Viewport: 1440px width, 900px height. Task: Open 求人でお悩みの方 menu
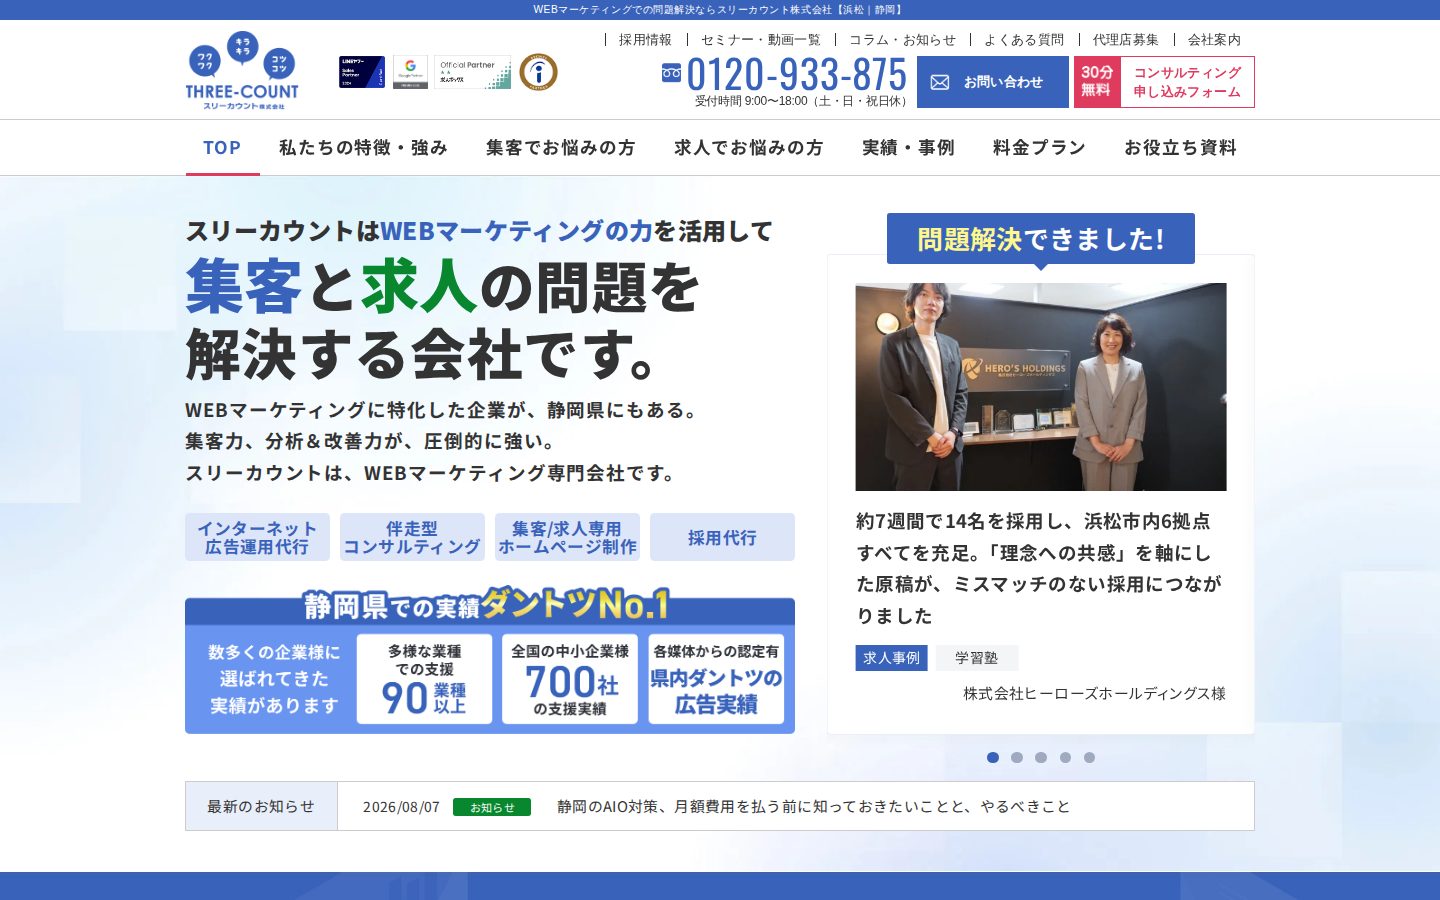tap(748, 148)
